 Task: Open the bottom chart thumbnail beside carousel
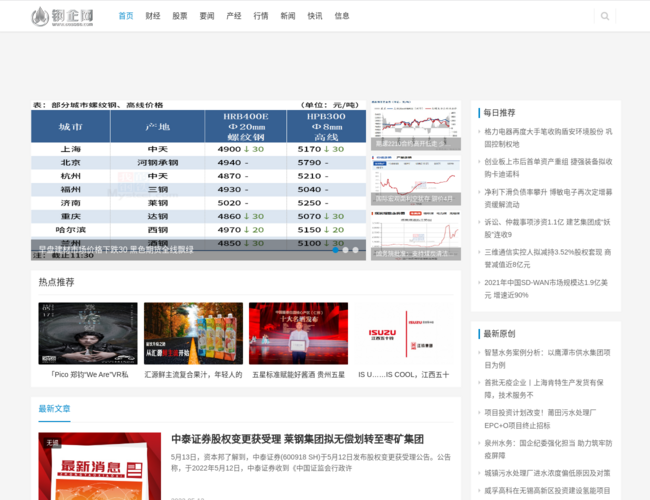[416, 235]
